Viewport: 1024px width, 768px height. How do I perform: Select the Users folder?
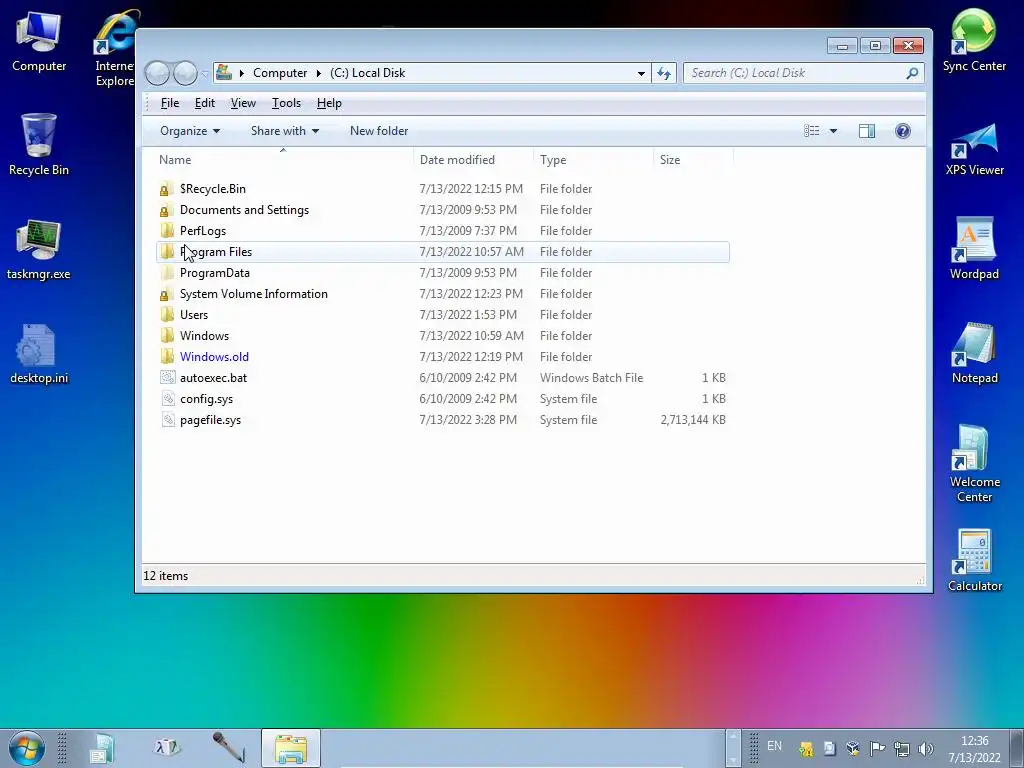443,315
